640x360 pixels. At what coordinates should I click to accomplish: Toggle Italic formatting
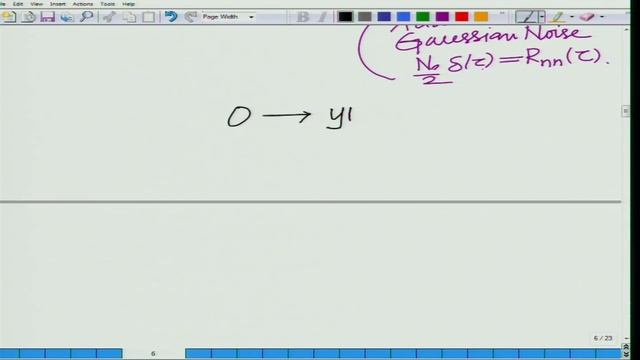(x=322, y=17)
